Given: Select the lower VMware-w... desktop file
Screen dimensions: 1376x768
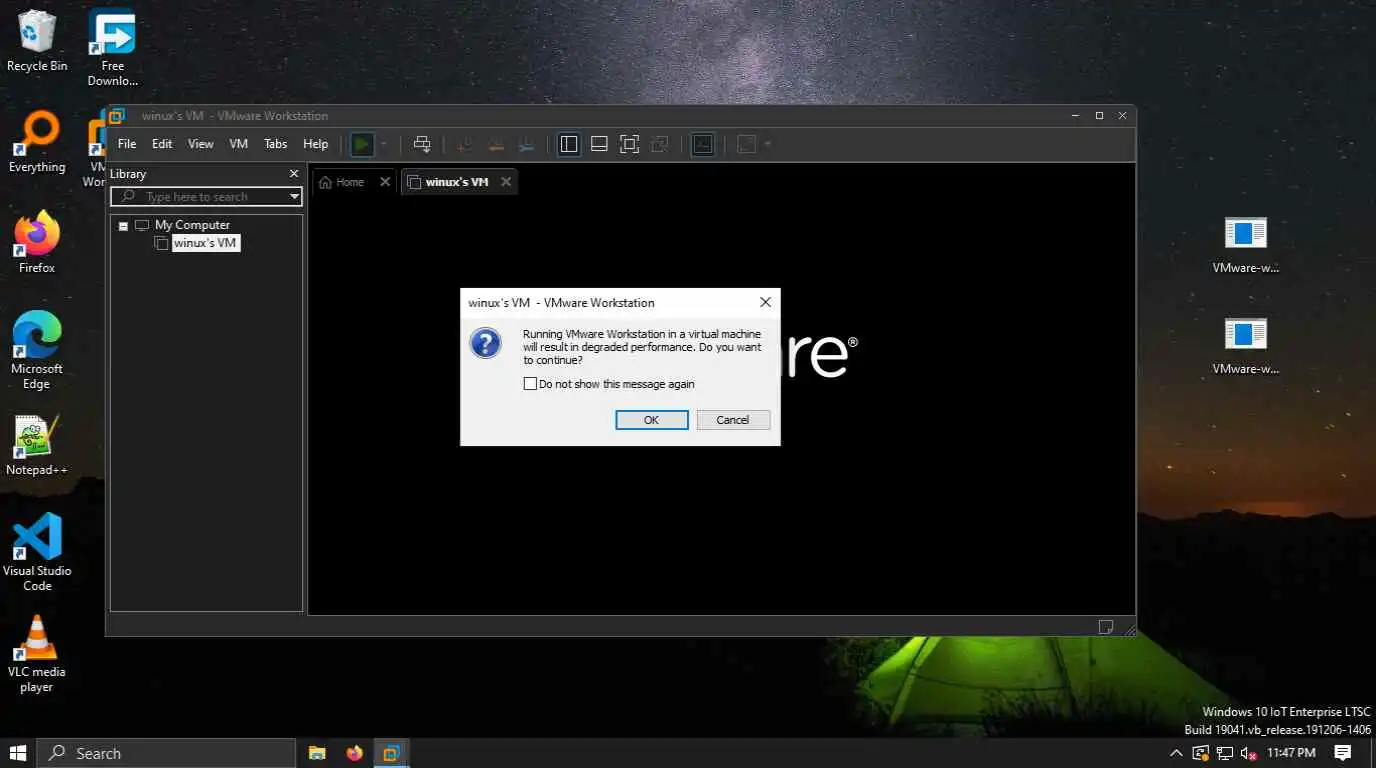Looking at the screenshot, I should point(1246,346).
